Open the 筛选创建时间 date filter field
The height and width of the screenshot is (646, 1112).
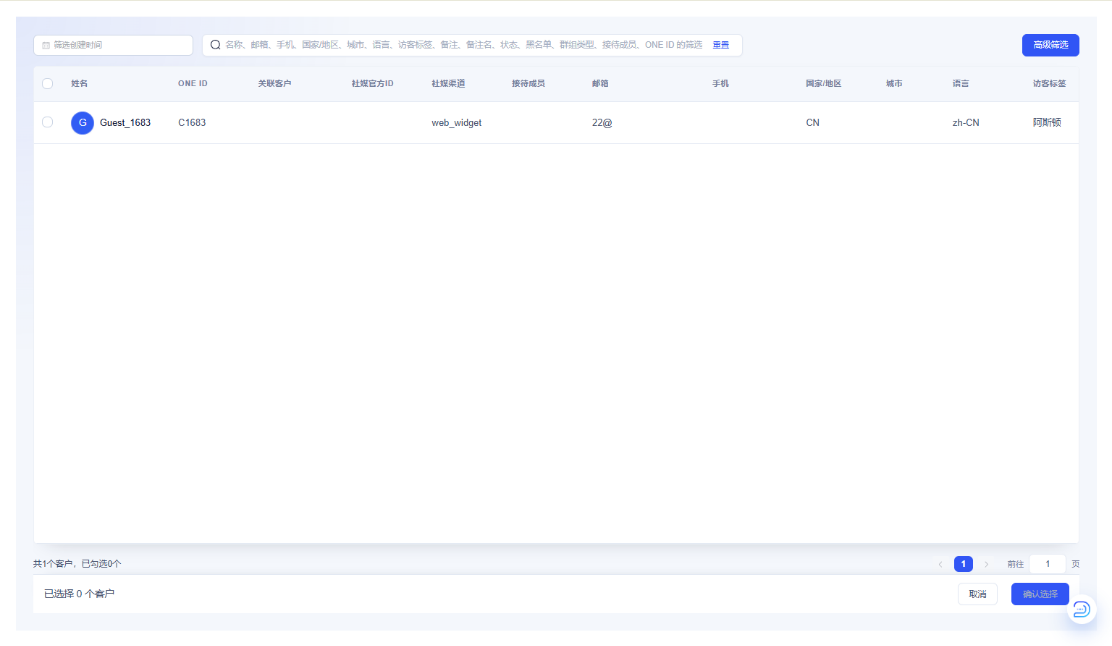(x=113, y=45)
